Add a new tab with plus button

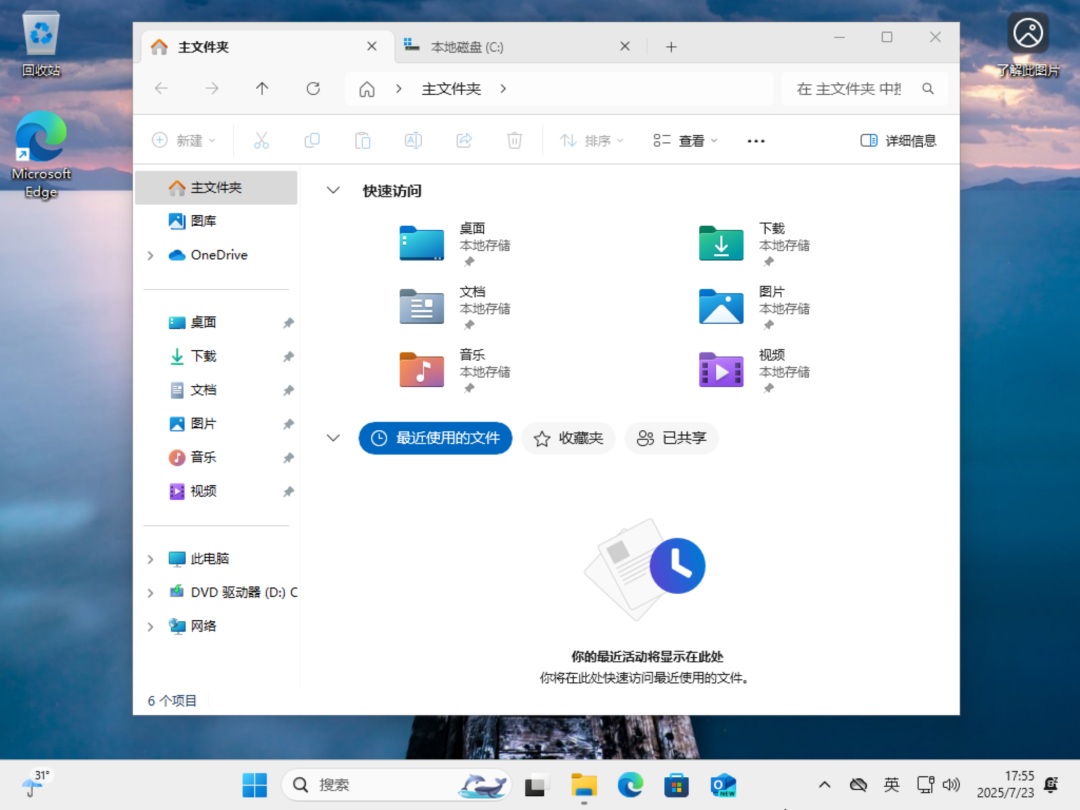click(671, 47)
